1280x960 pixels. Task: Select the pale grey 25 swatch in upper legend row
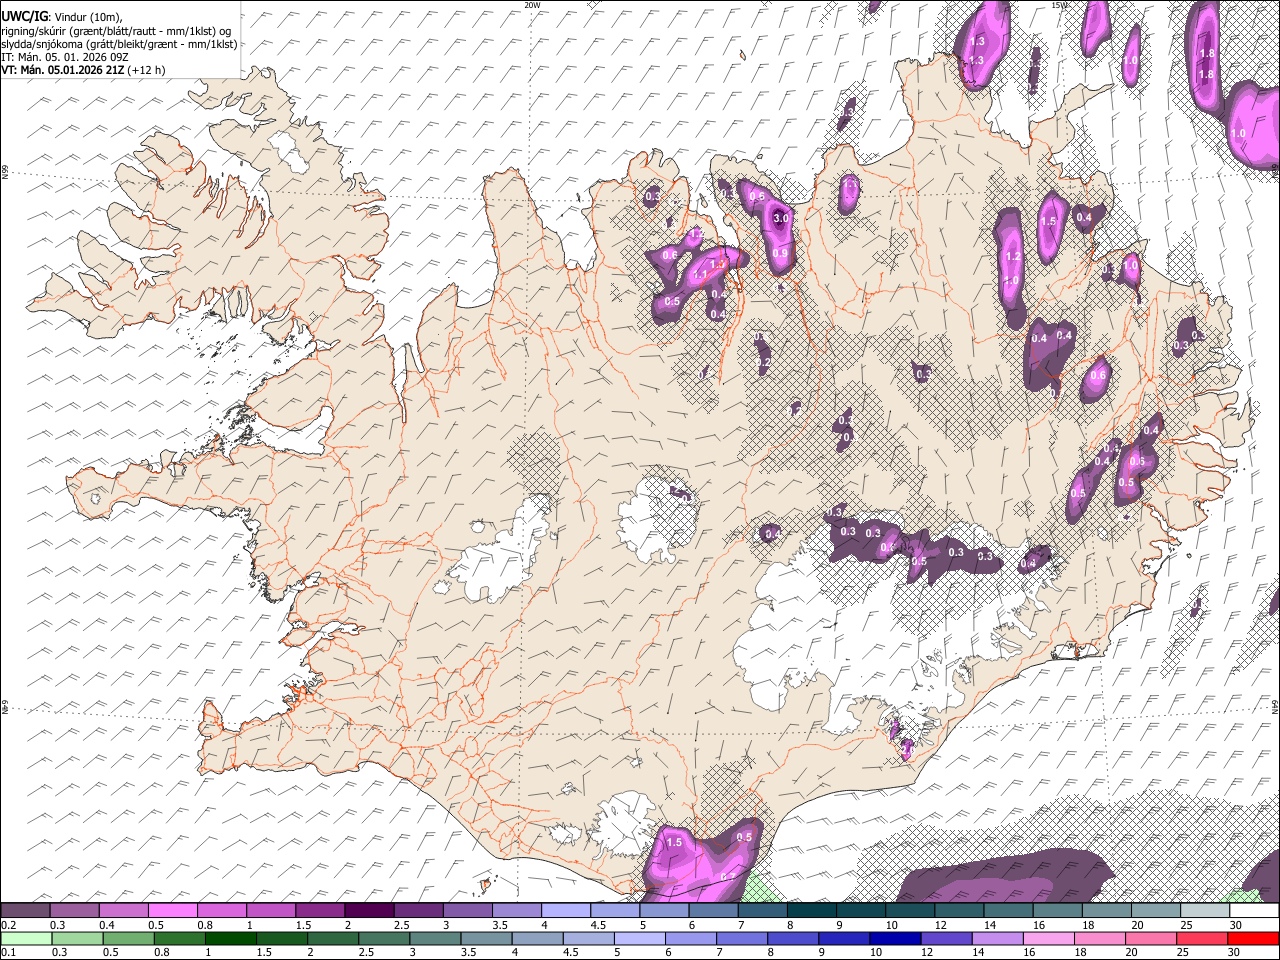point(1205,911)
